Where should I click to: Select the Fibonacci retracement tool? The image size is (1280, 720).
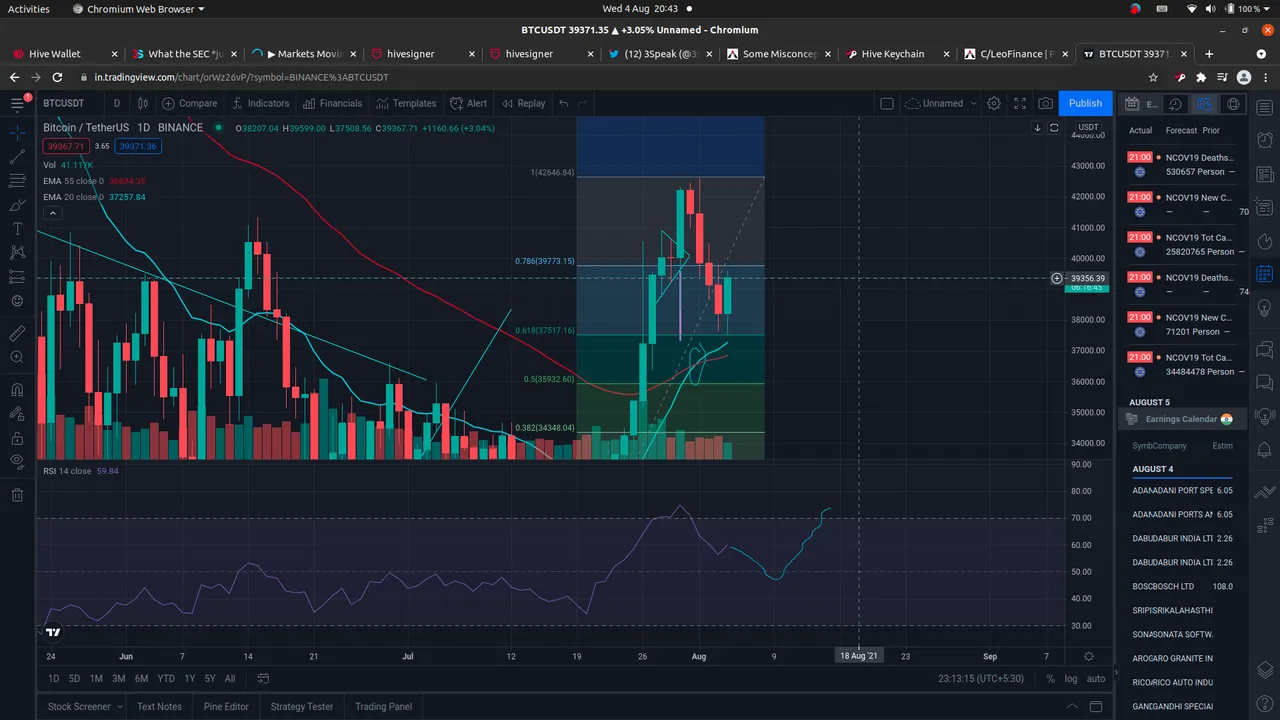coord(17,181)
